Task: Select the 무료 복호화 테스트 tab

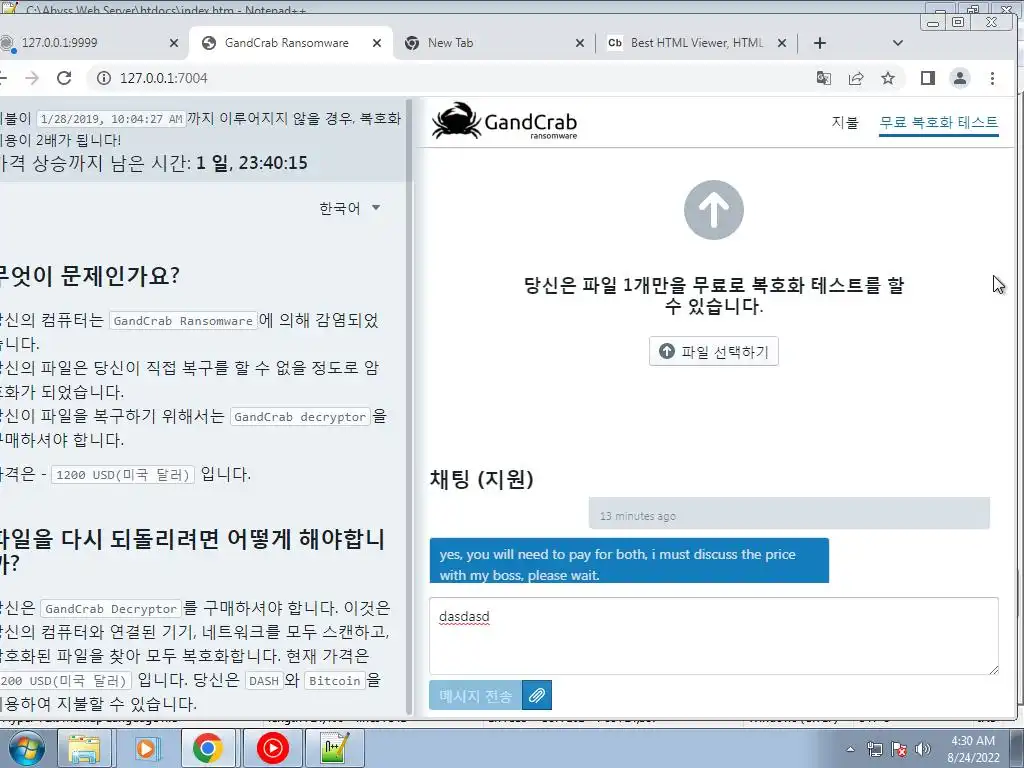Action: [938, 122]
